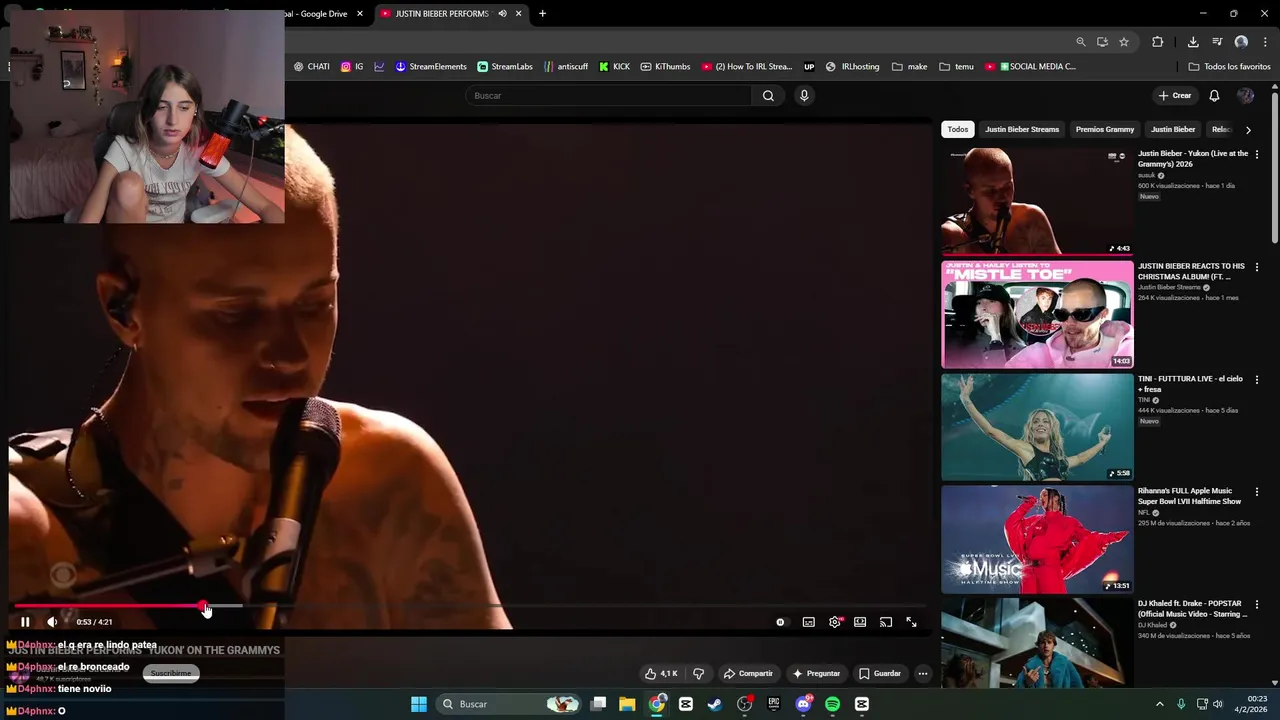Viewport: 1280px width, 720px height.
Task: Select the Todos filter chip
Action: 958,129
